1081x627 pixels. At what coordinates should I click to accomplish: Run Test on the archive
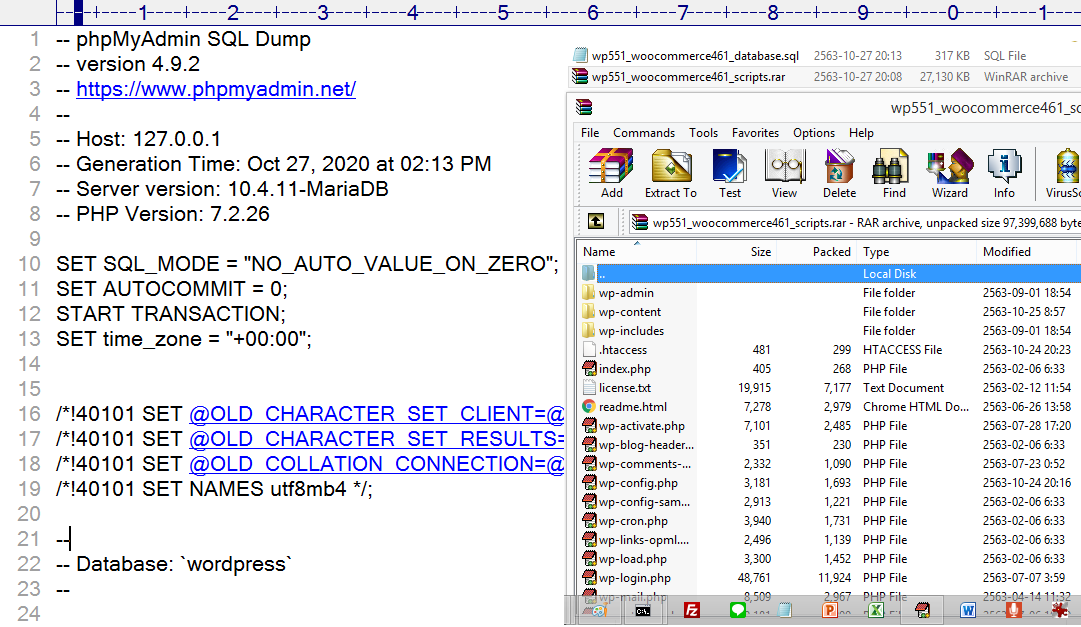tap(730, 173)
